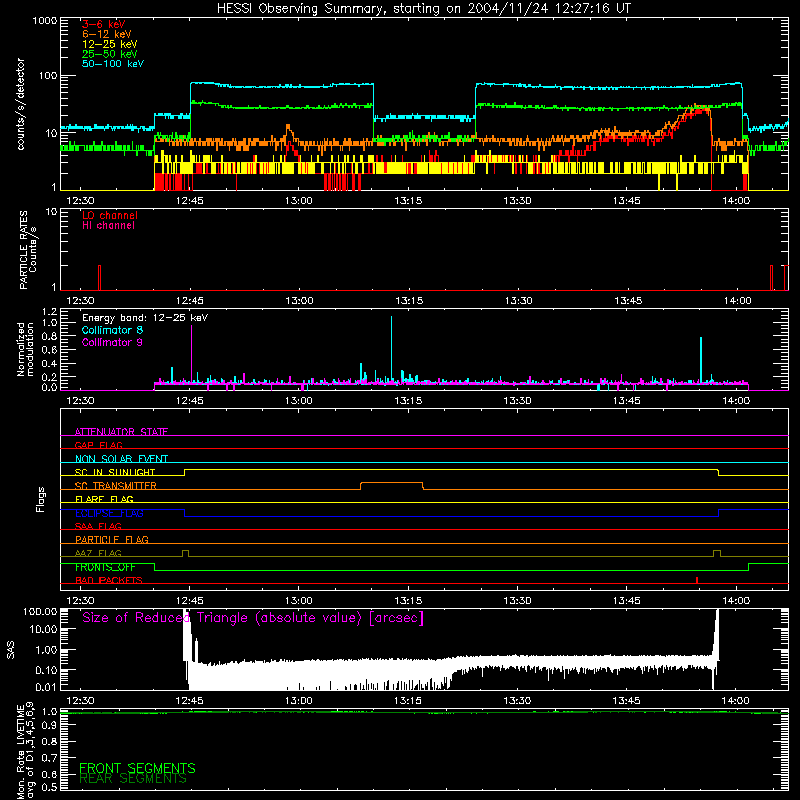The width and height of the screenshot is (800, 800).
Task: Select the 'REAR SEGMENTS' legend label
Action: click(x=133, y=779)
